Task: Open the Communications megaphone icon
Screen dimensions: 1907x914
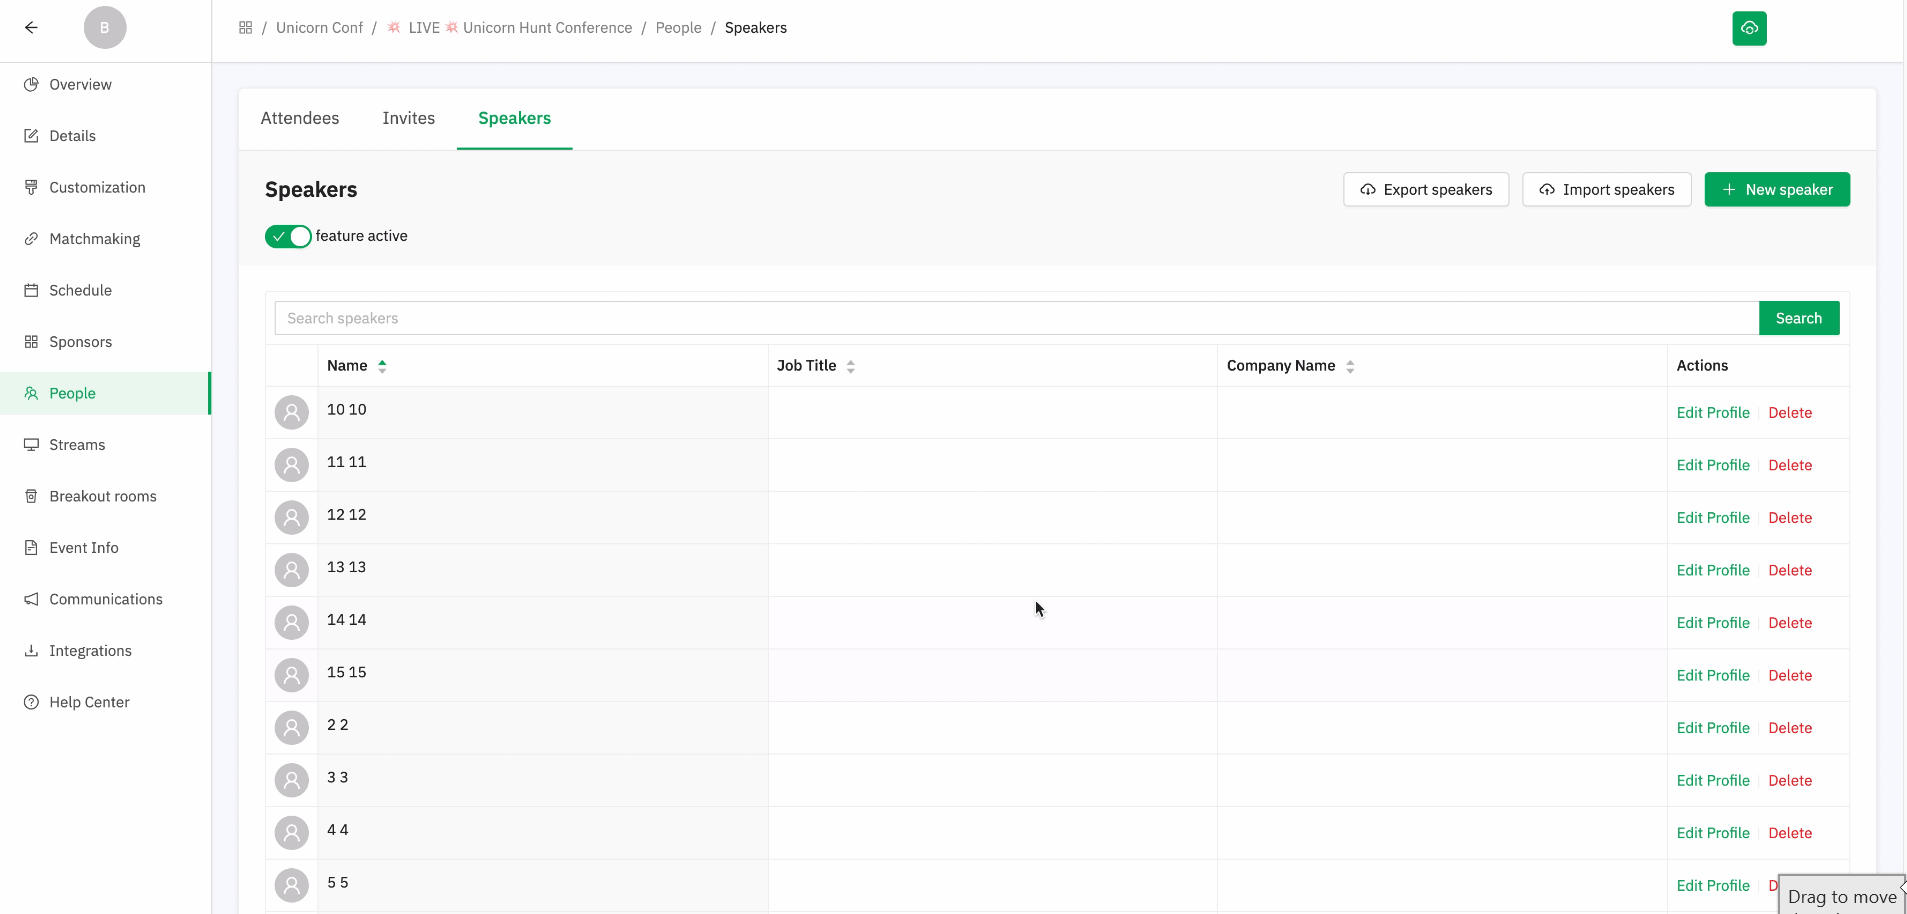Action: pos(31,599)
